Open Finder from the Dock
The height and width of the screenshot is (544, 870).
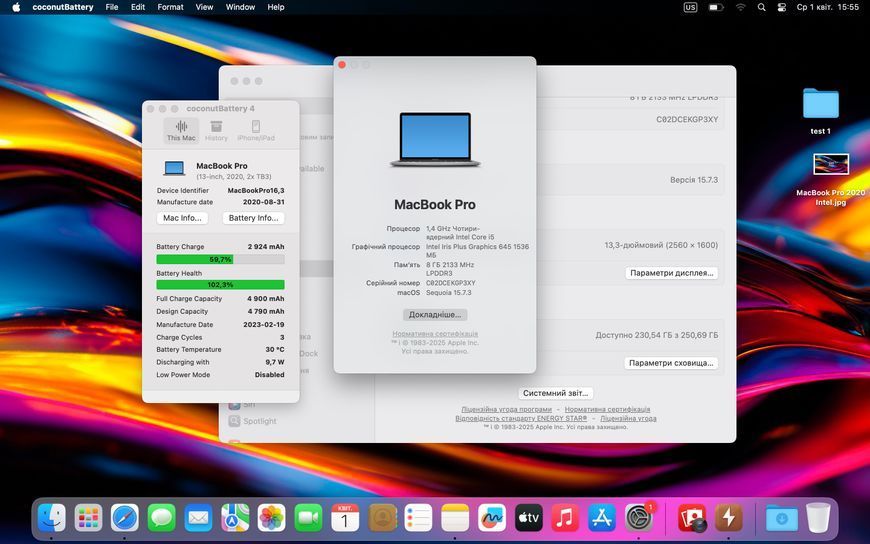(52, 518)
